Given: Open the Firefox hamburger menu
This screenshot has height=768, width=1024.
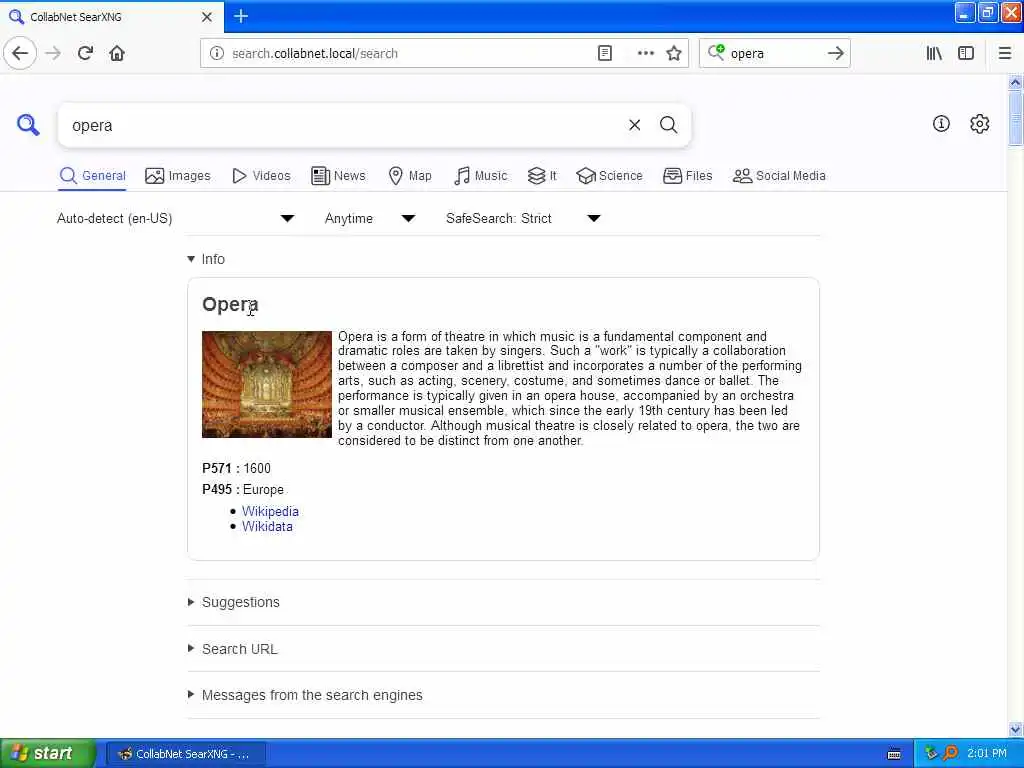Looking at the screenshot, I should 1004,54.
